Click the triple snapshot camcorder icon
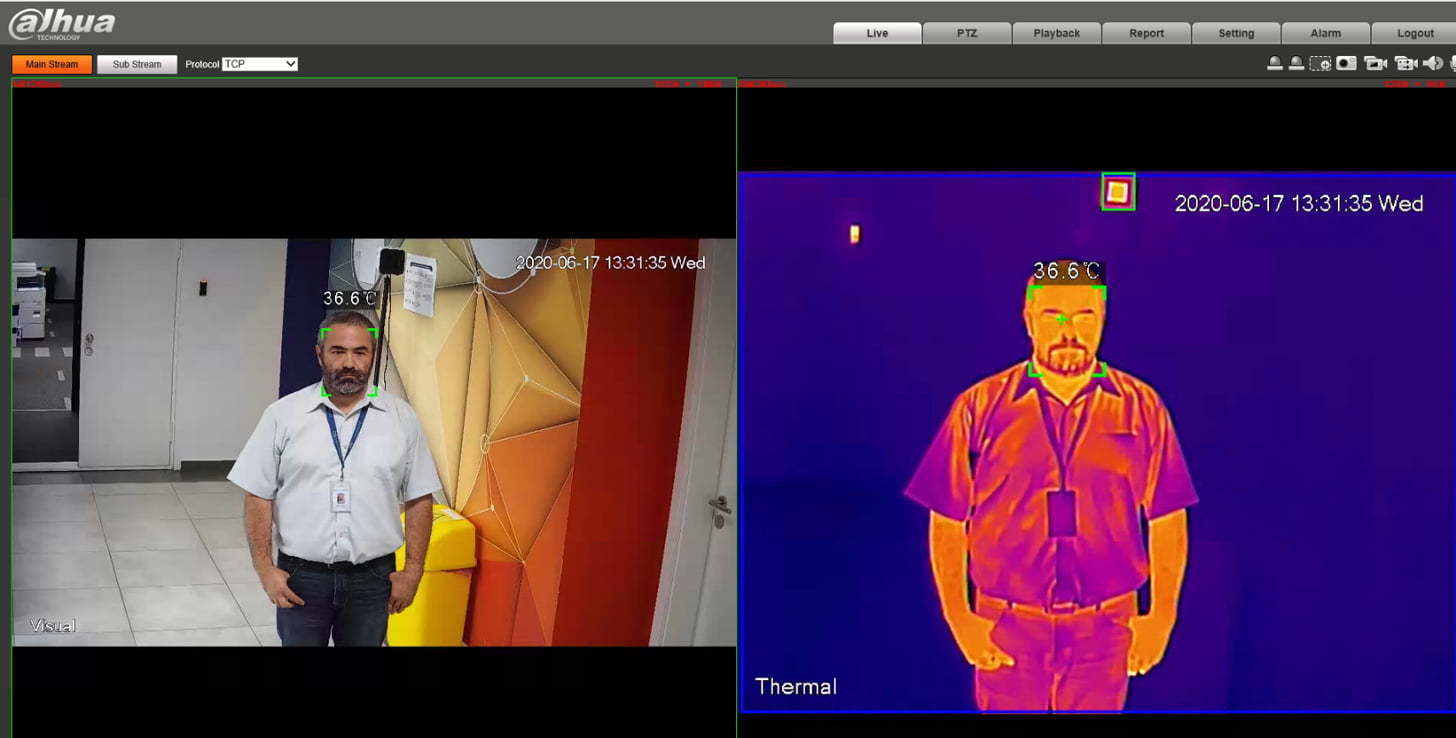 (x=1376, y=63)
